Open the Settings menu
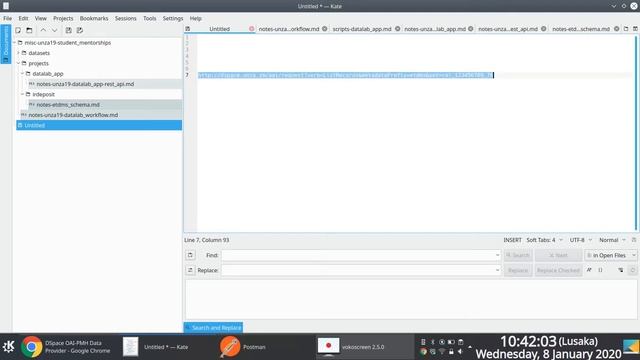 (173, 18)
